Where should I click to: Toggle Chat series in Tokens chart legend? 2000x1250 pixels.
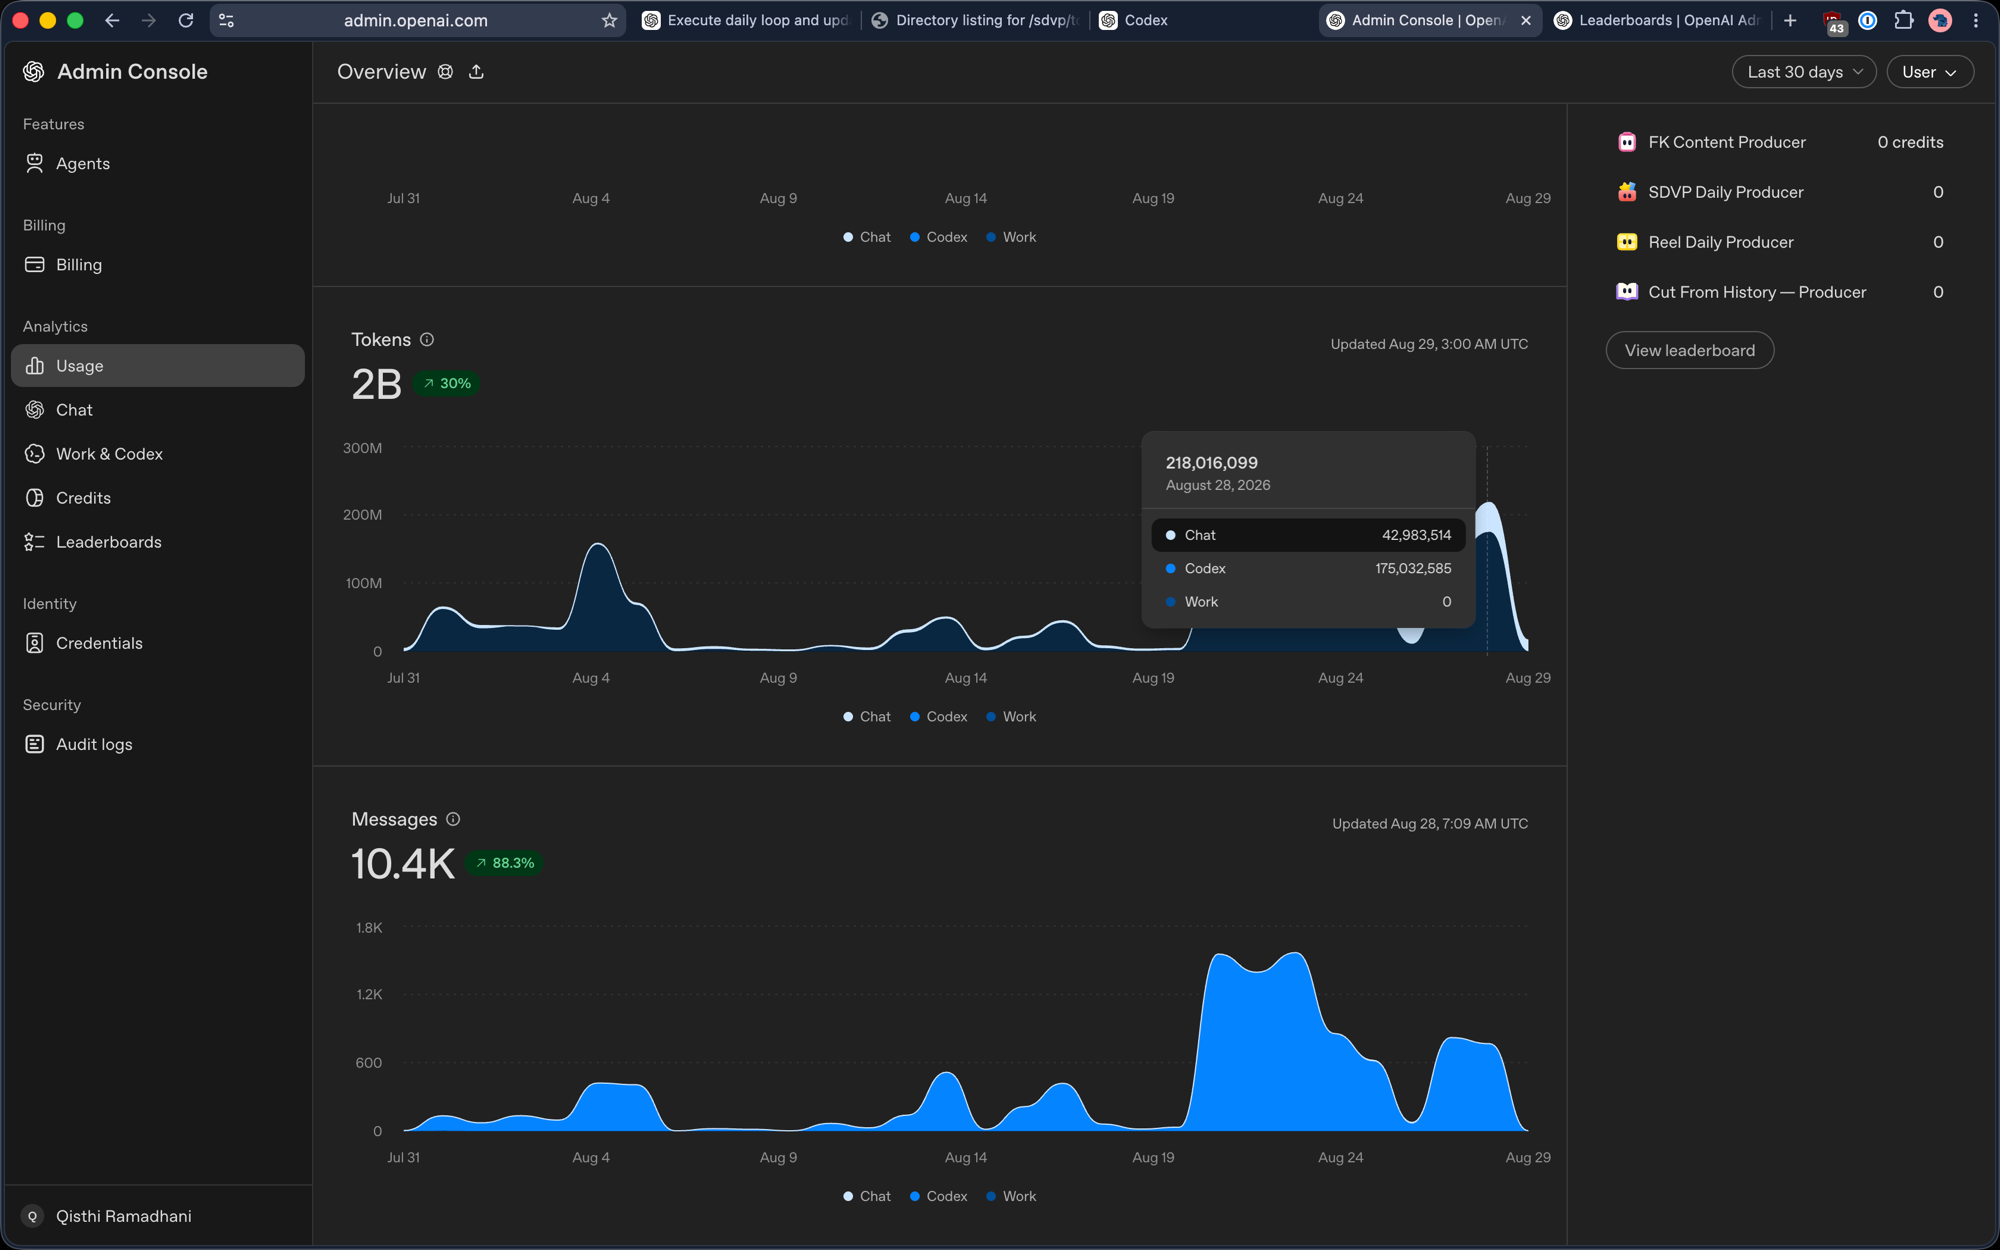click(867, 717)
